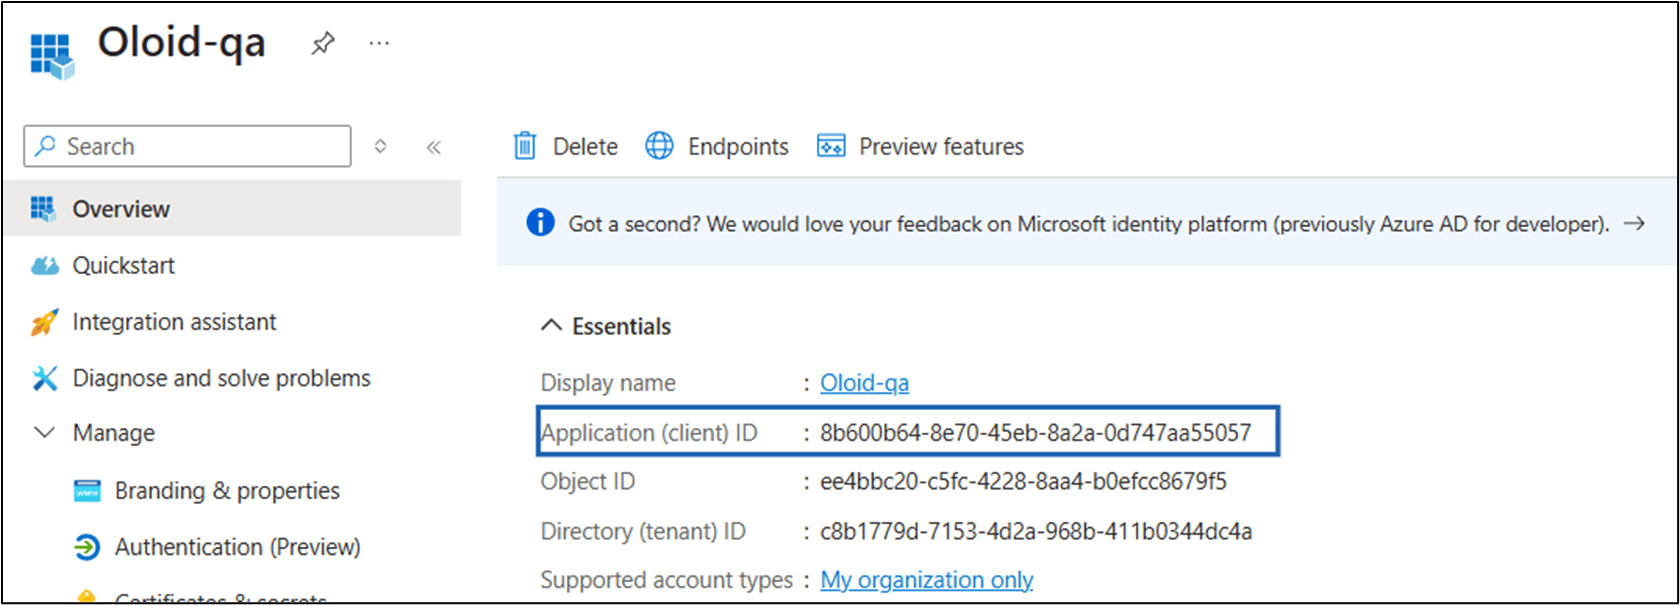The image size is (1680, 605).
Task: Collapse the Essentials section chevron
Action: 551,325
